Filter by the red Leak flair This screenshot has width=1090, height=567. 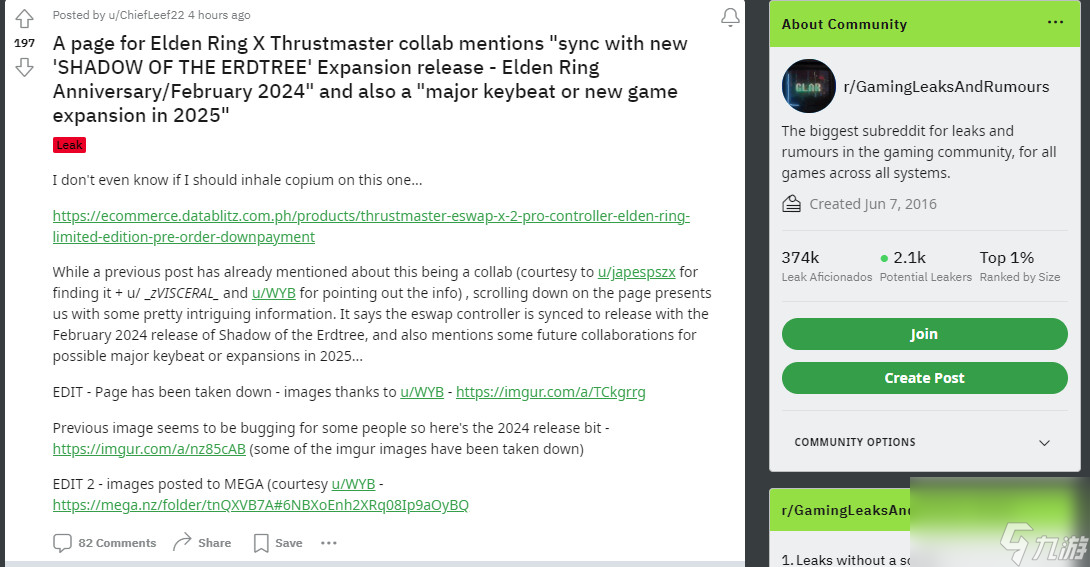tap(70, 145)
